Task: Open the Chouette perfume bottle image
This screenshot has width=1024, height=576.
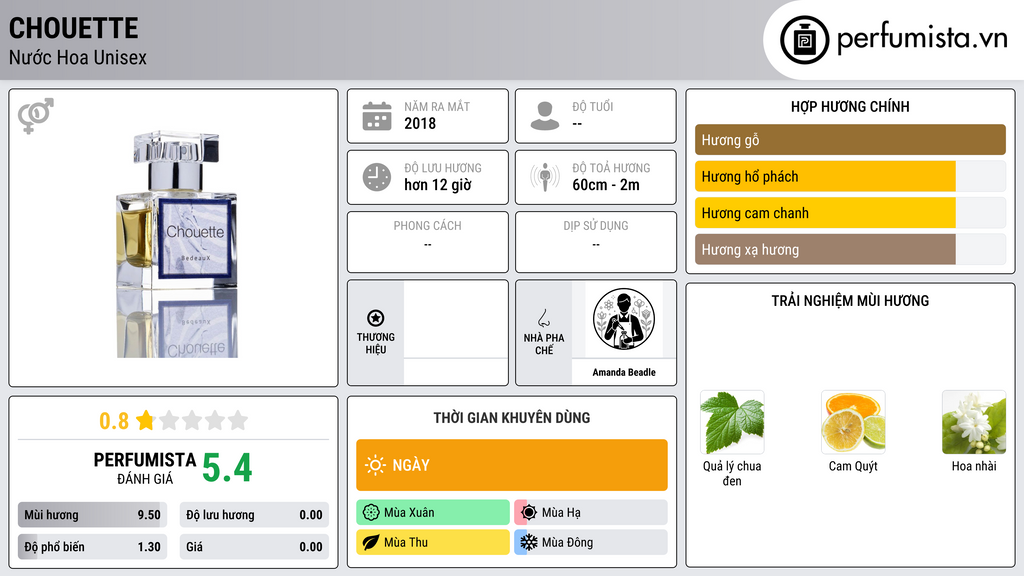Action: [x=177, y=244]
